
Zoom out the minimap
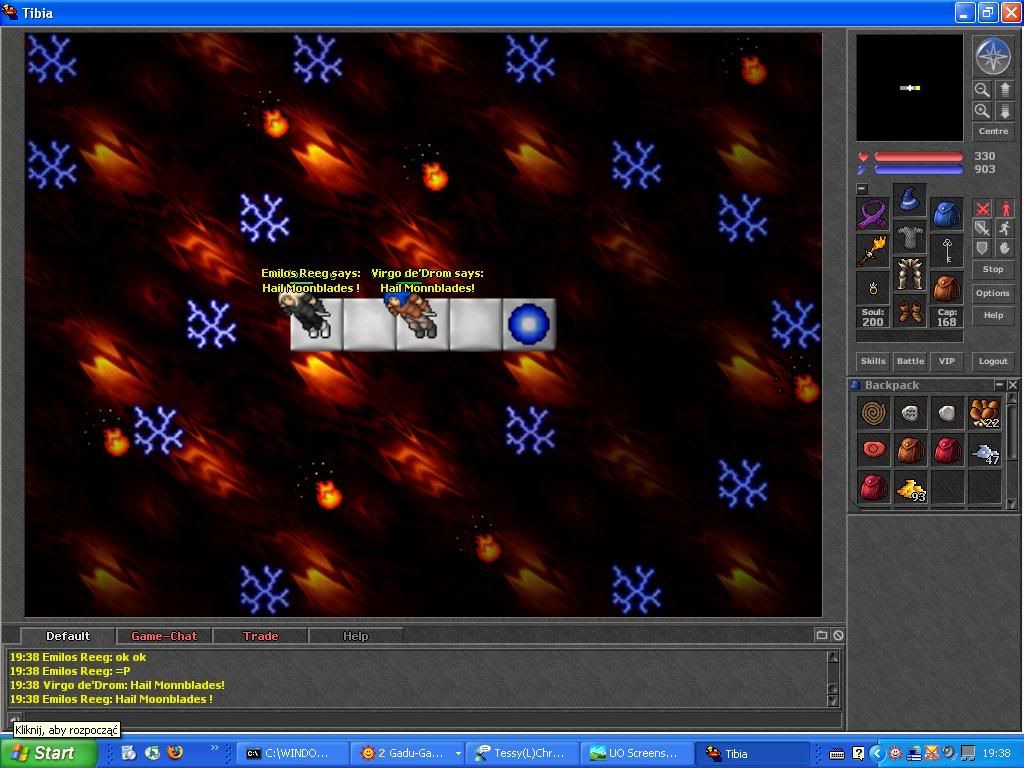982,90
